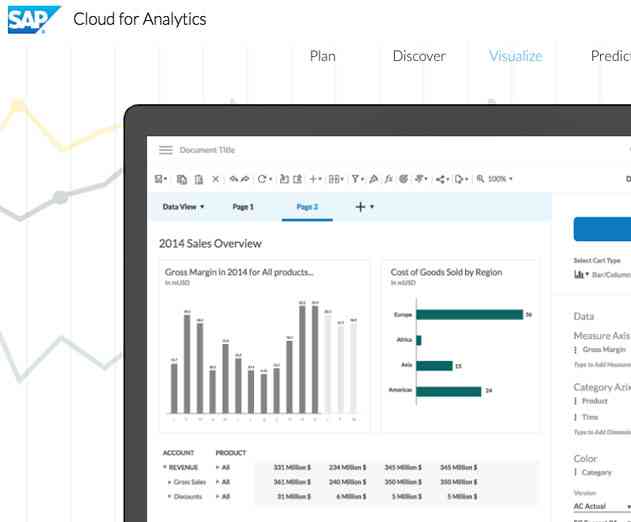
Task: Expand product All in the REVENUE row
Action: click(x=218, y=467)
